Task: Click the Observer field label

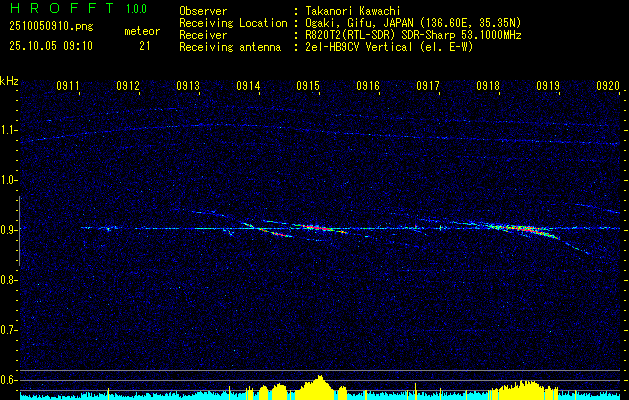Action: (x=203, y=11)
